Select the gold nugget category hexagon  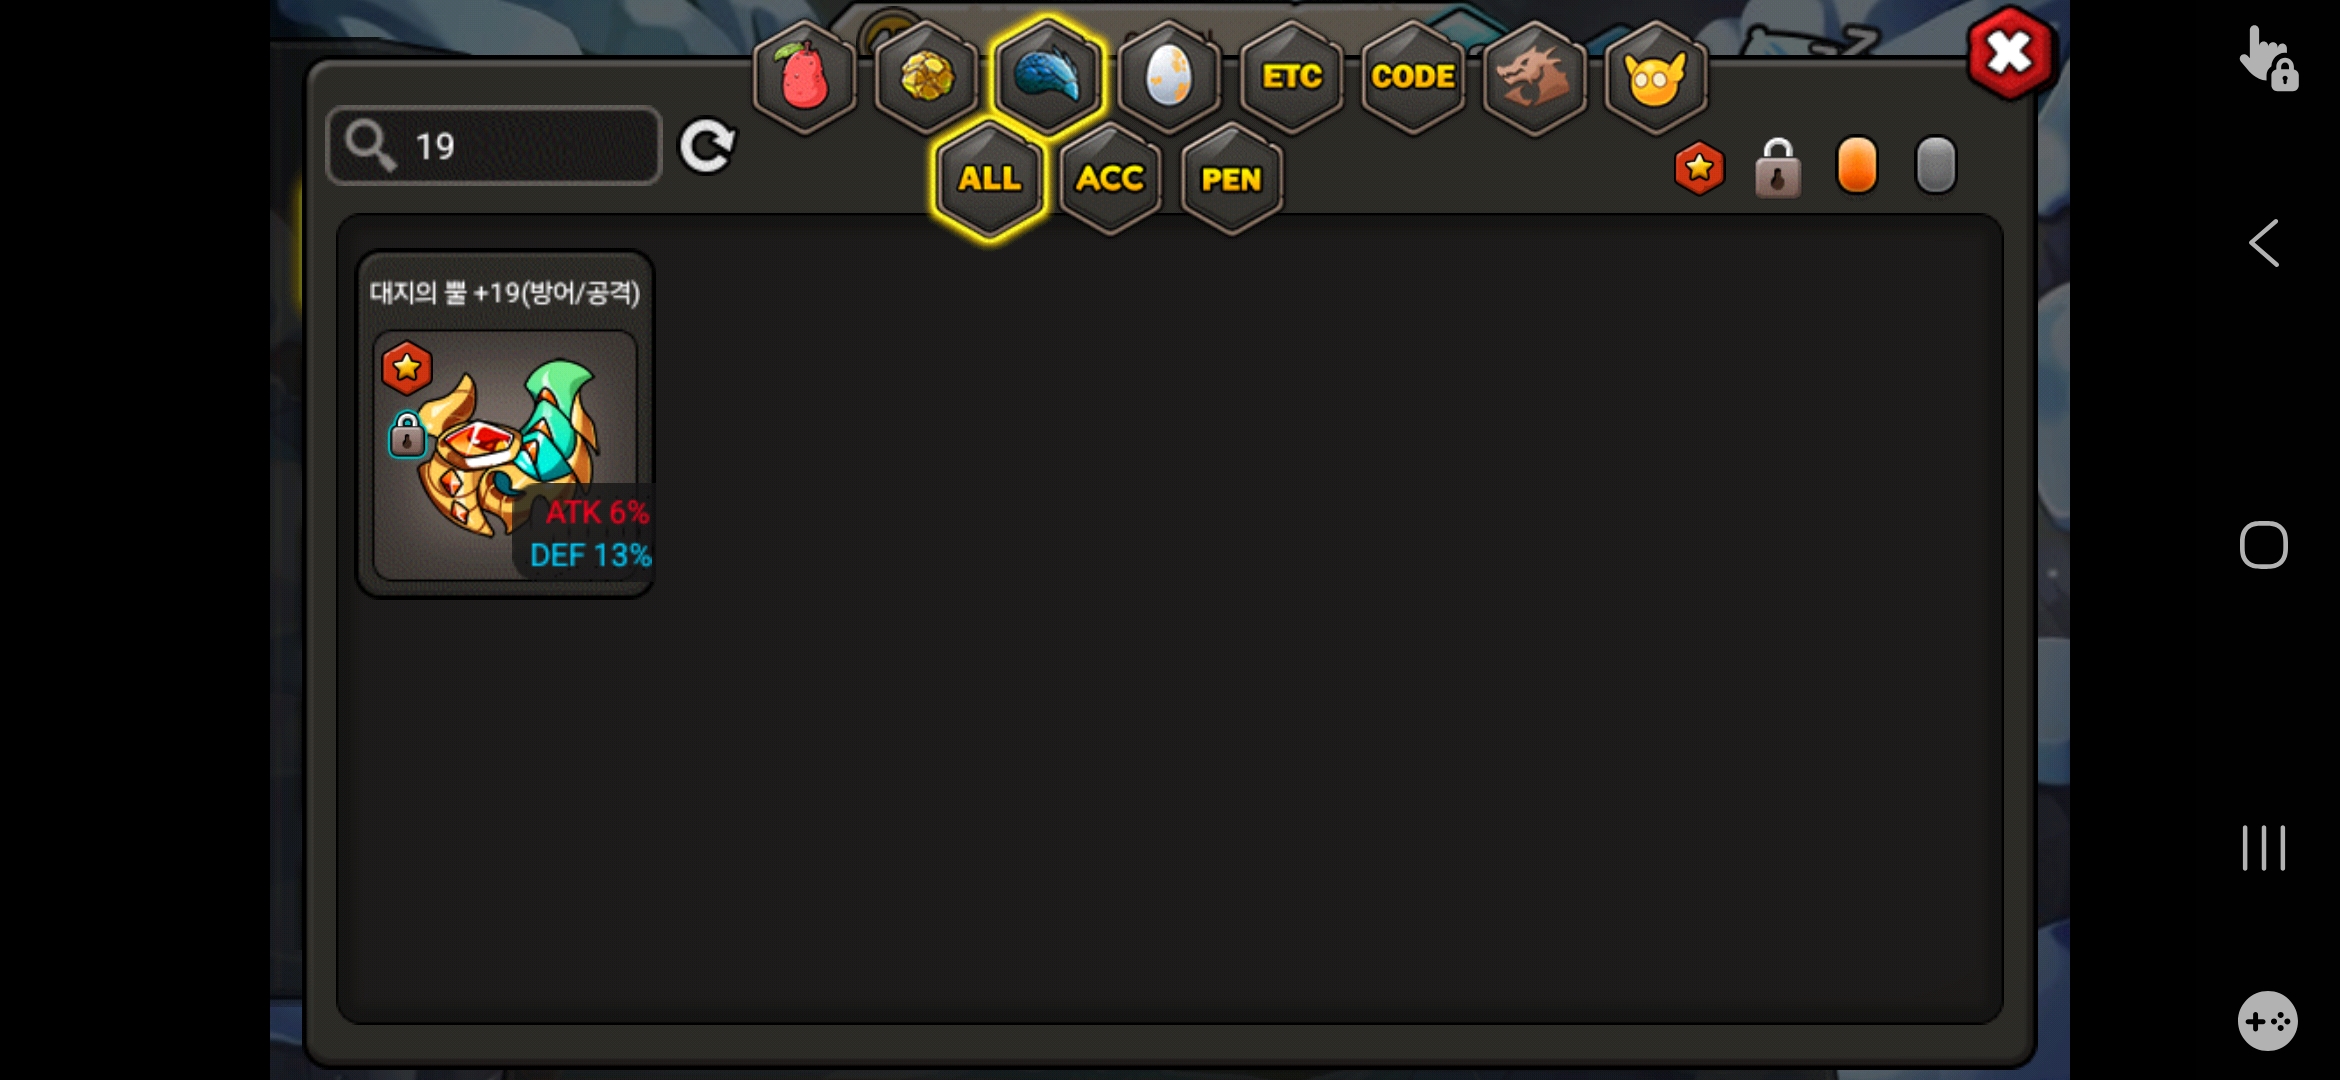pyautogui.click(x=927, y=77)
